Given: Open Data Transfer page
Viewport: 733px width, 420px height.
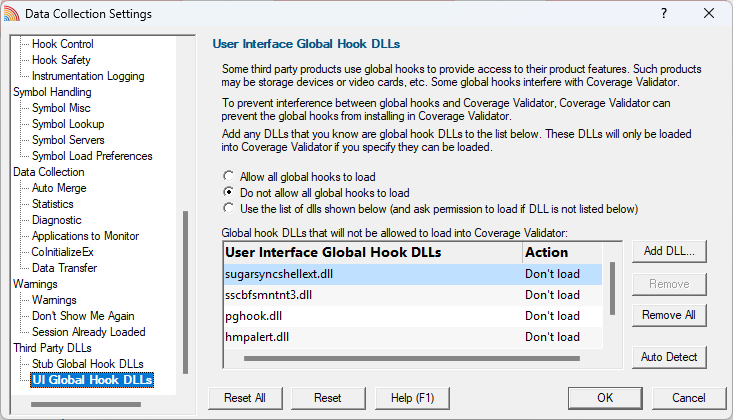Looking at the screenshot, I should pyautogui.click(x=65, y=268).
